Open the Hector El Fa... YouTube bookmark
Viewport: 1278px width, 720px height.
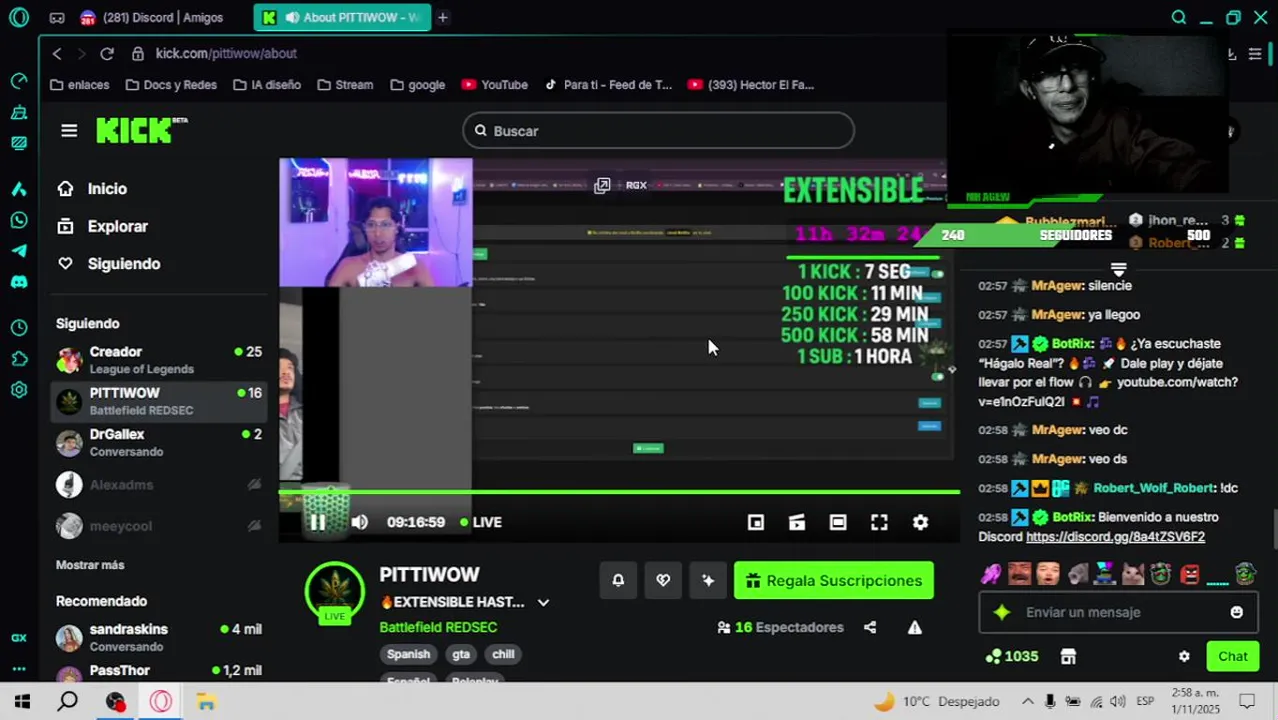click(x=751, y=85)
